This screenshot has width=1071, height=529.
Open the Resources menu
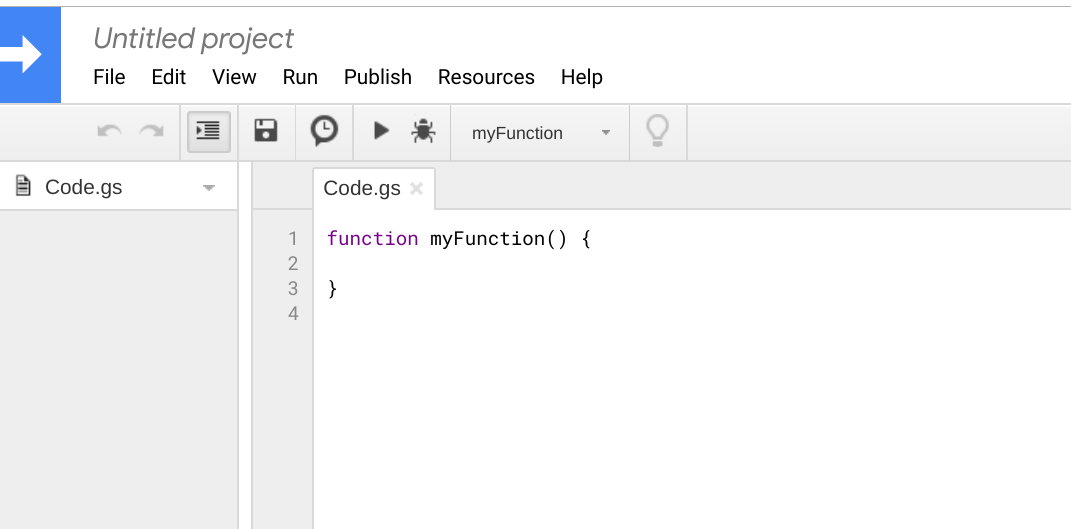pyautogui.click(x=486, y=77)
